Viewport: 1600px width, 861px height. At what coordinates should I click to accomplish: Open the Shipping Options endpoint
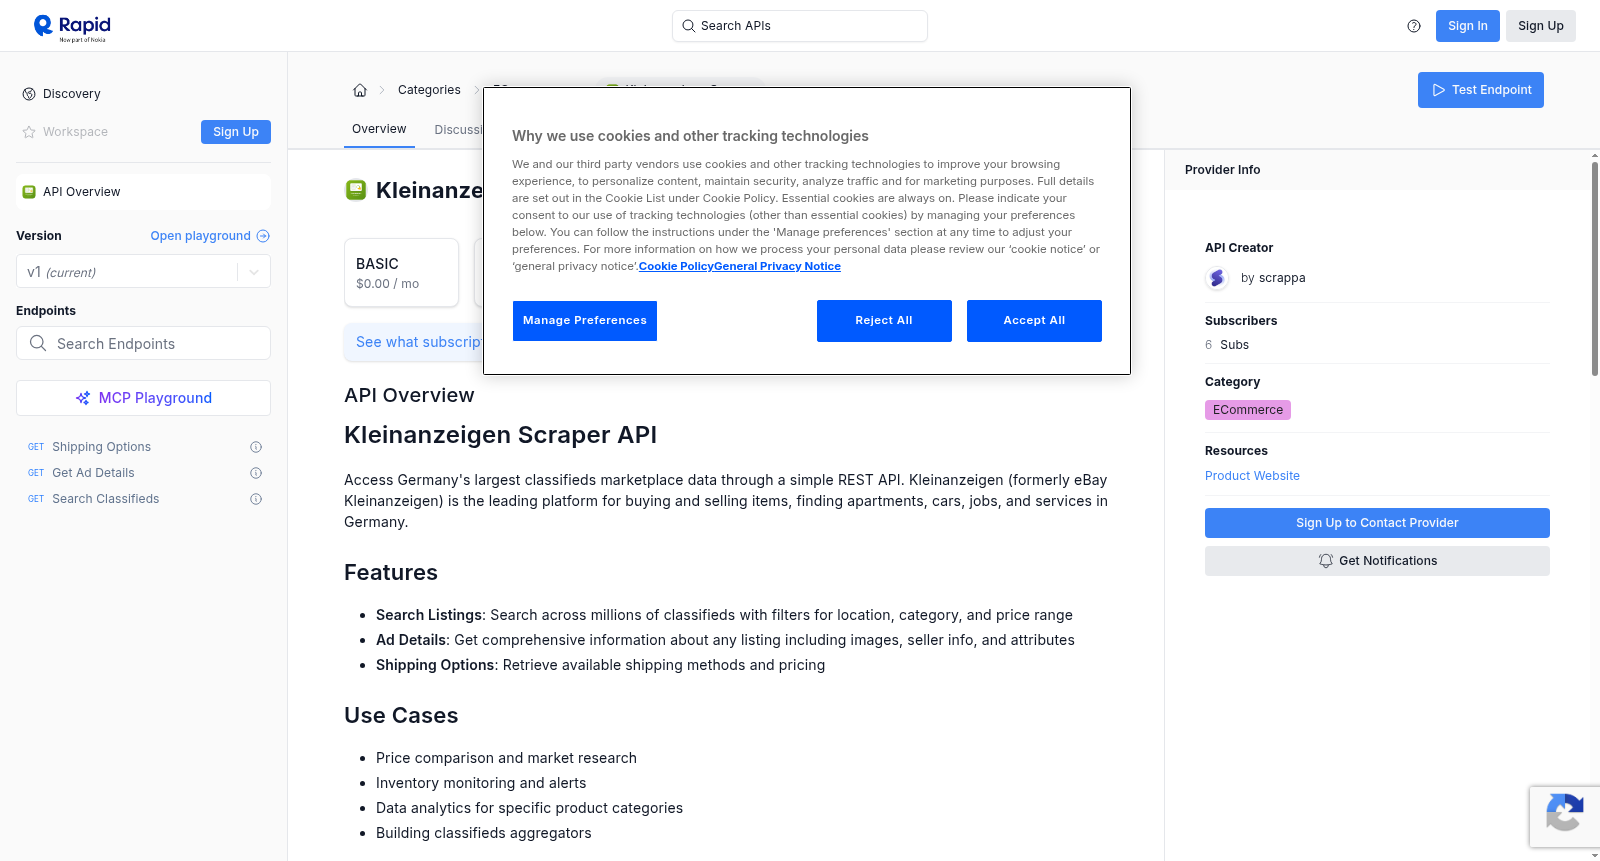[101, 447]
